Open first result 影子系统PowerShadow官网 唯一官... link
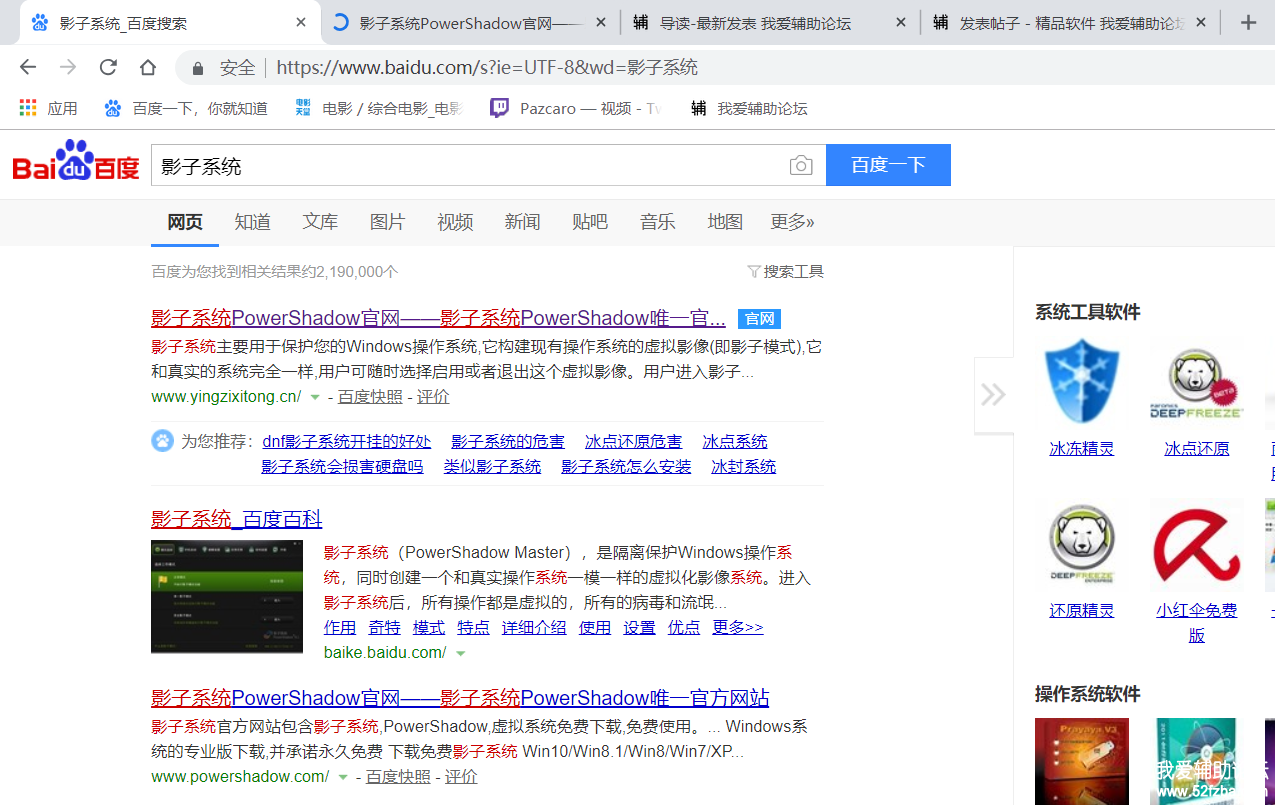The width and height of the screenshot is (1275, 805). [438, 318]
